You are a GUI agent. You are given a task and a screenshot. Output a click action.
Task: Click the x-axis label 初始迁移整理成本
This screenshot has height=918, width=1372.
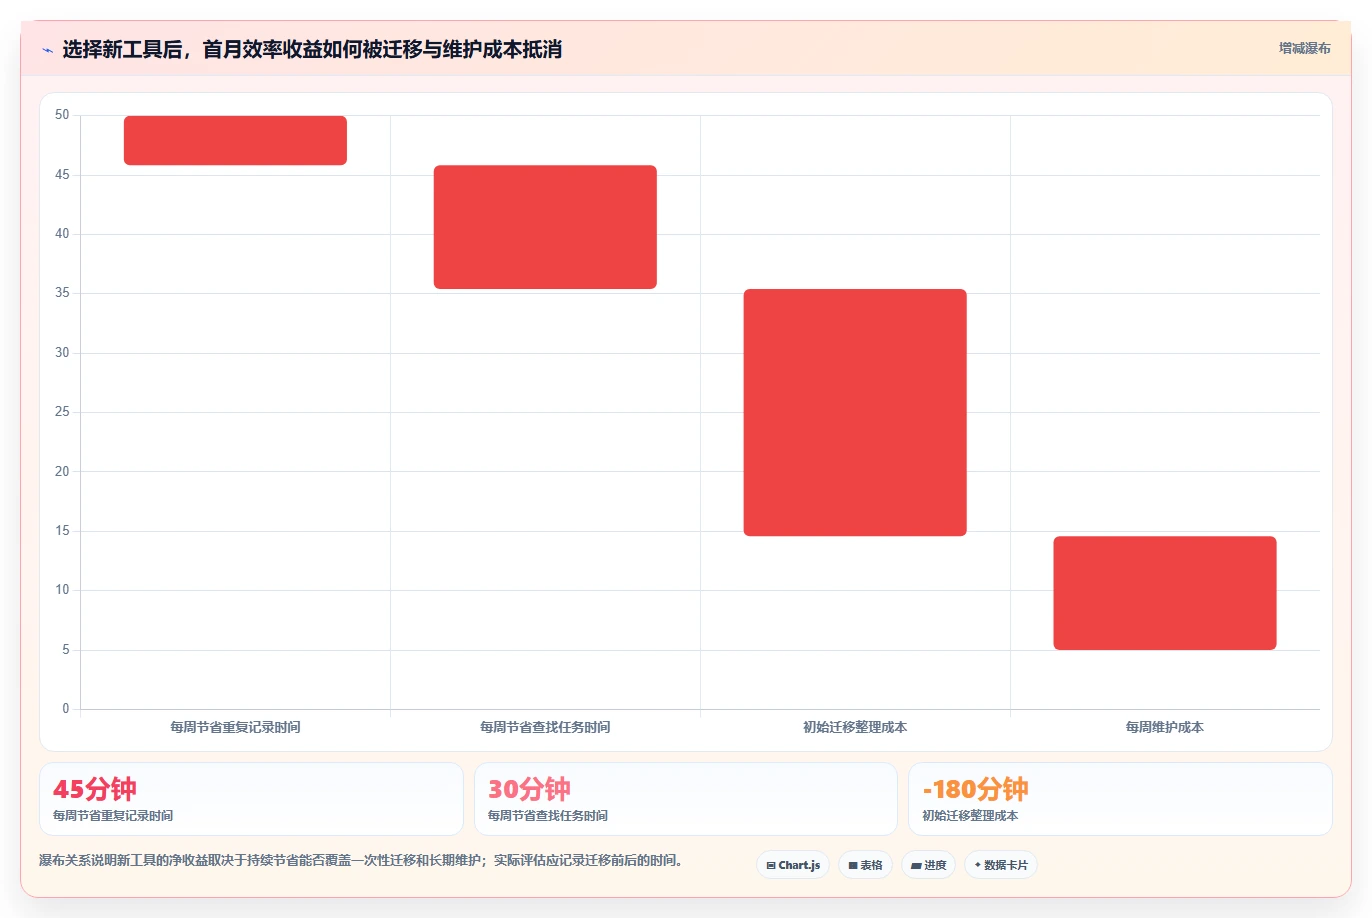pyautogui.click(x=855, y=727)
